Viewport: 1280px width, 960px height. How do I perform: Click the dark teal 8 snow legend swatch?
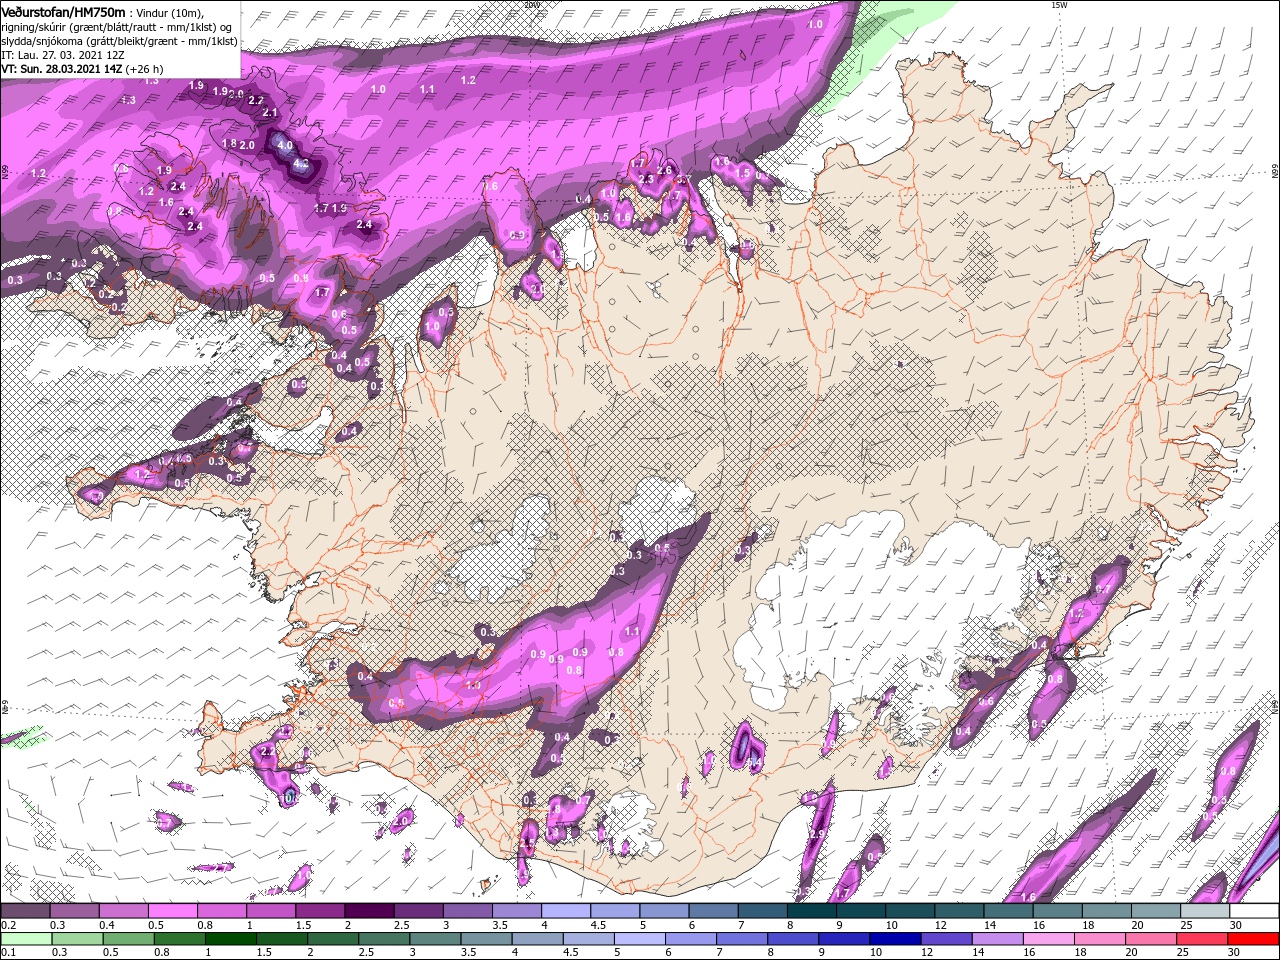[x=811, y=911]
